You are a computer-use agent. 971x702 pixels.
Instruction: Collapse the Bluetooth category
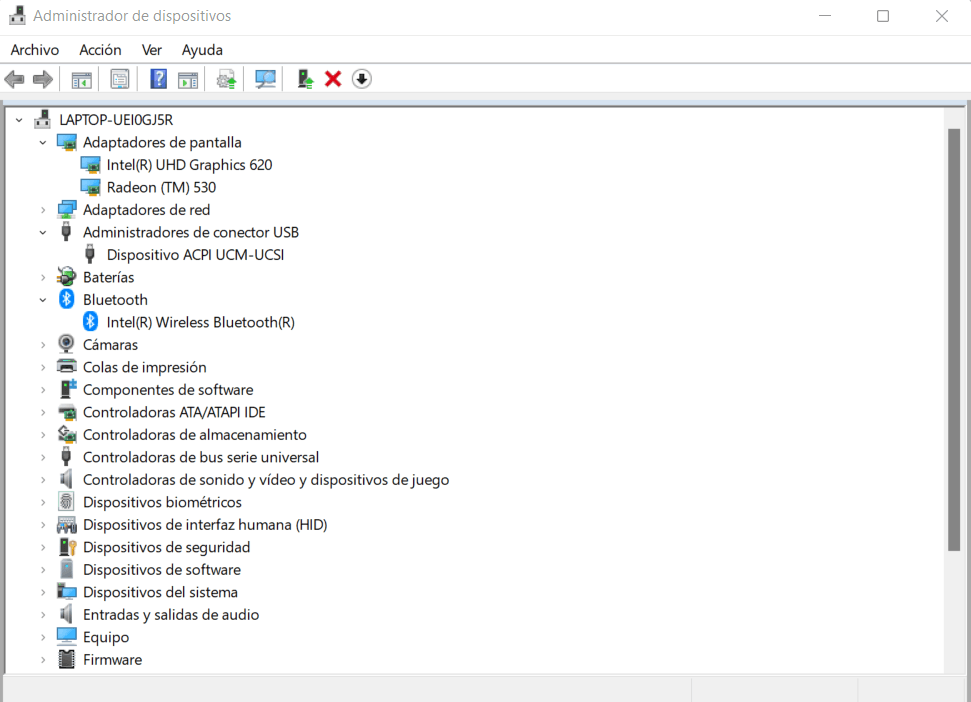43,300
